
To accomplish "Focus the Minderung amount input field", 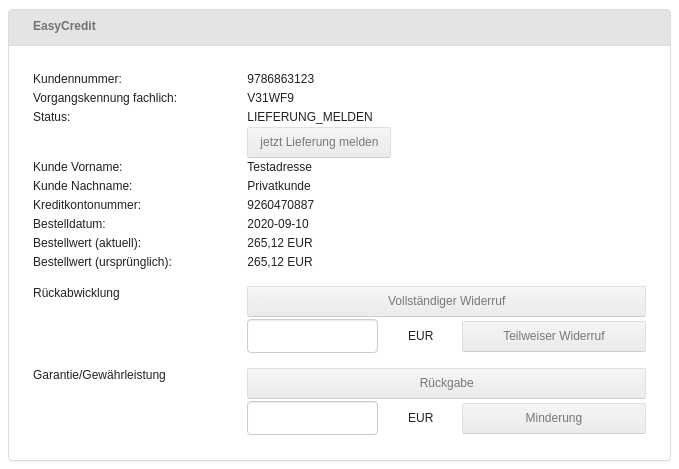I will pyautogui.click(x=312, y=418).
